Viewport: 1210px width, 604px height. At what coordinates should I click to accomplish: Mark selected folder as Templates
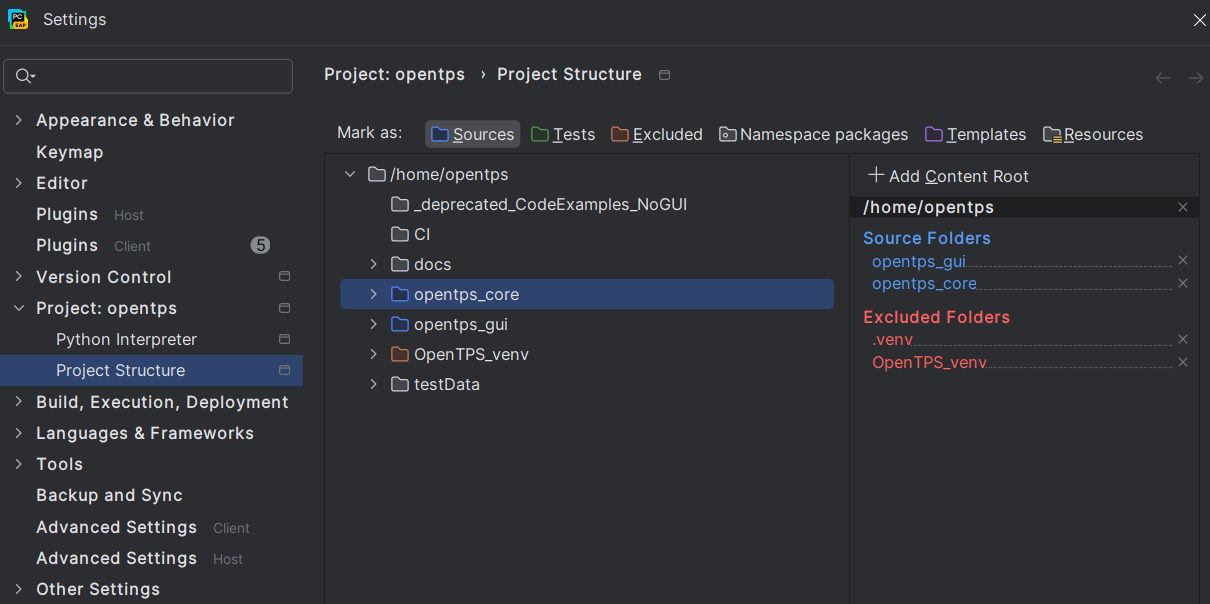pos(976,134)
